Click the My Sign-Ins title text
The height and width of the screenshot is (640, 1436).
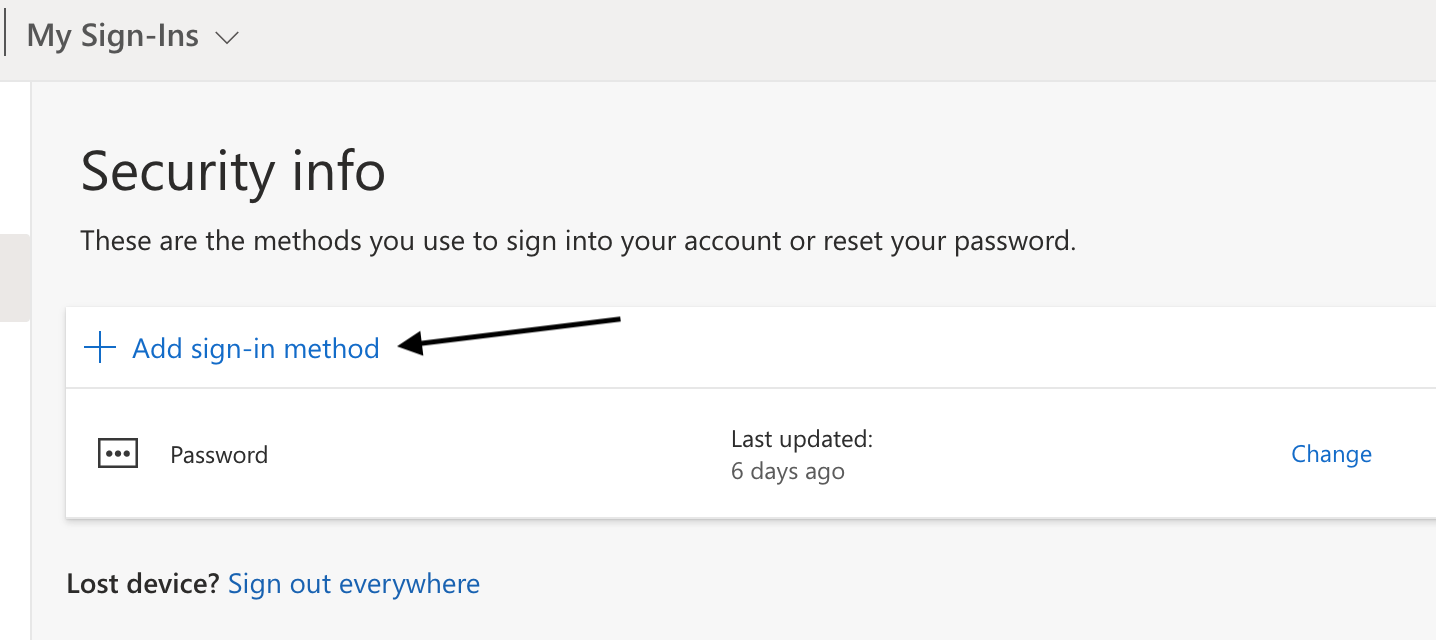[112, 37]
